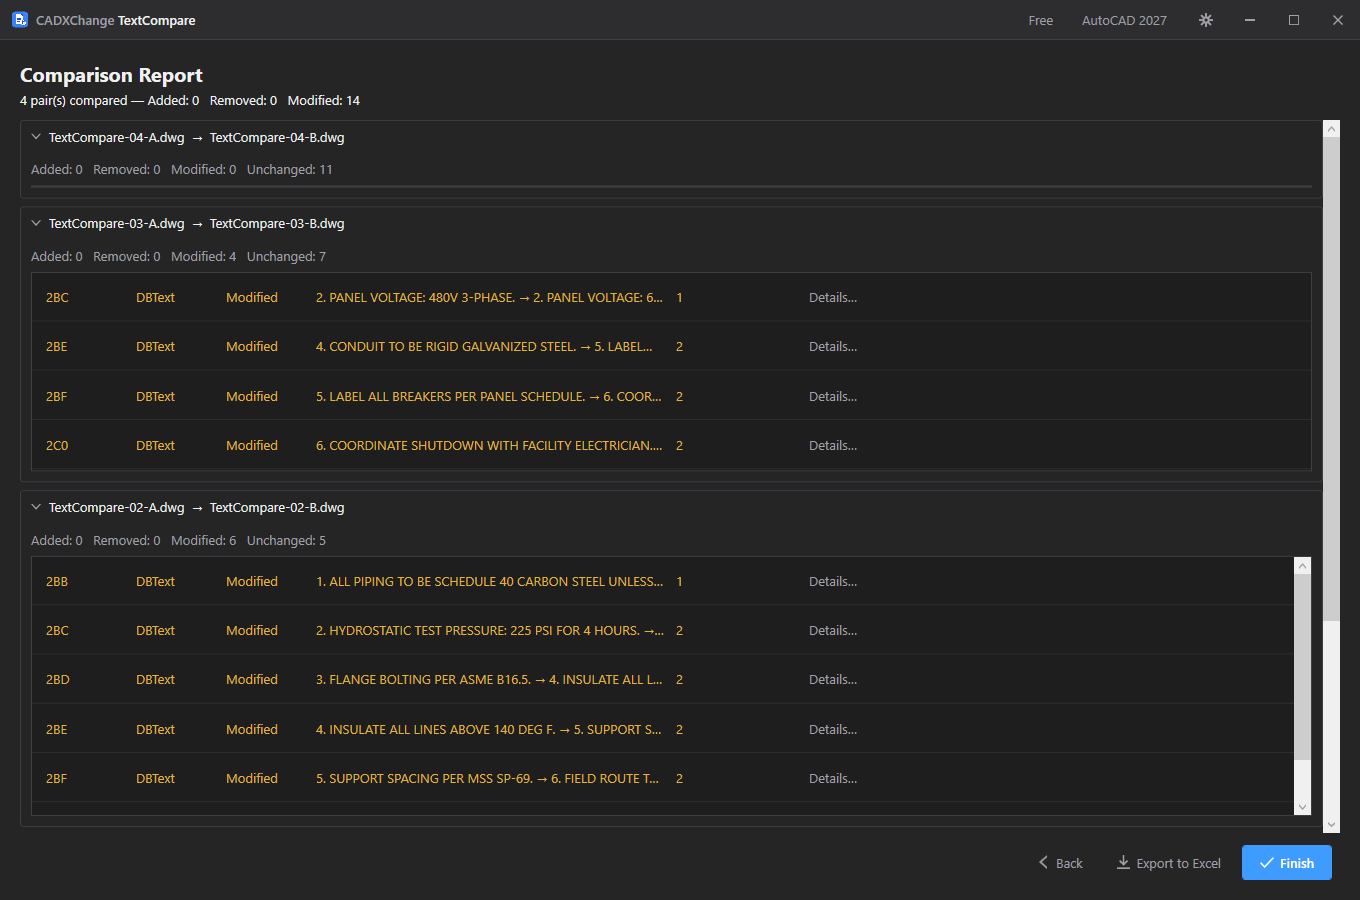1360x900 pixels.
Task: Click the TextCompare-03-B.dwg file name
Action: pyautogui.click(x=277, y=223)
